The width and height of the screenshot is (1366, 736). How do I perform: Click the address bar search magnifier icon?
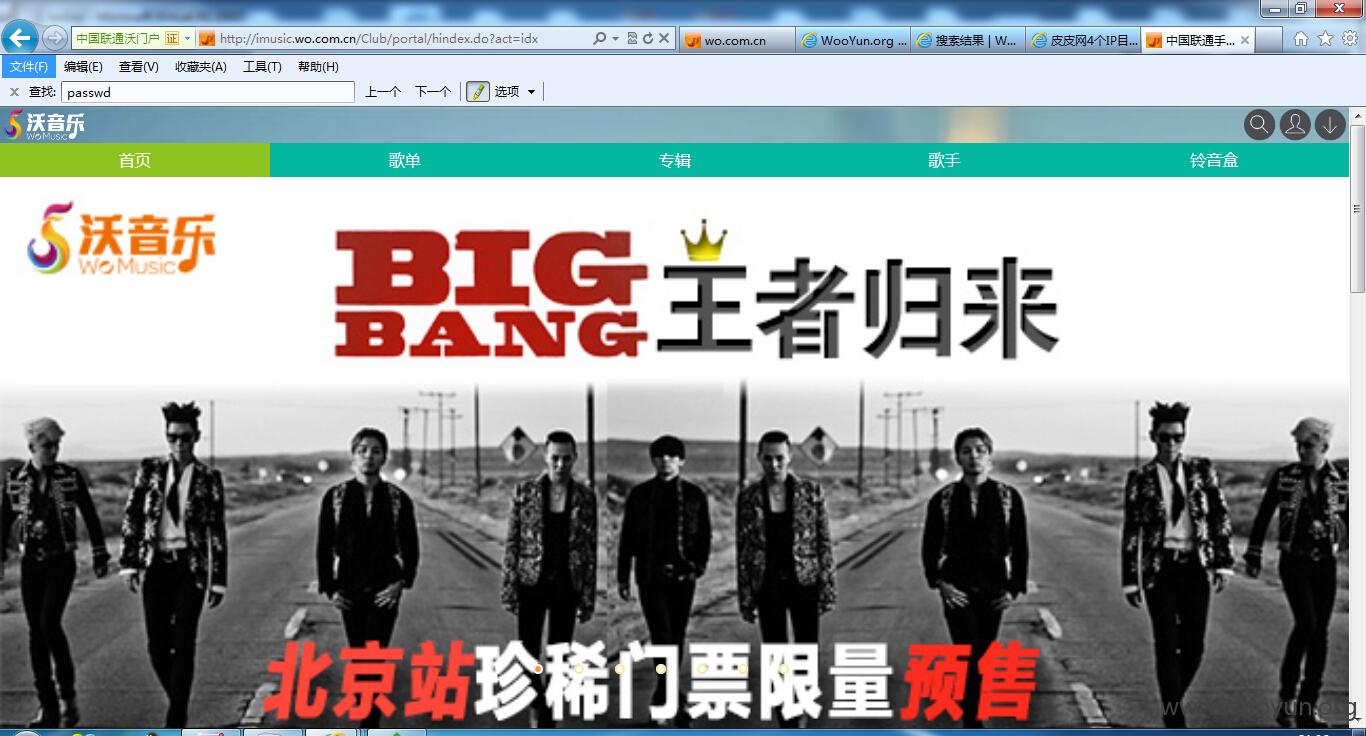600,38
